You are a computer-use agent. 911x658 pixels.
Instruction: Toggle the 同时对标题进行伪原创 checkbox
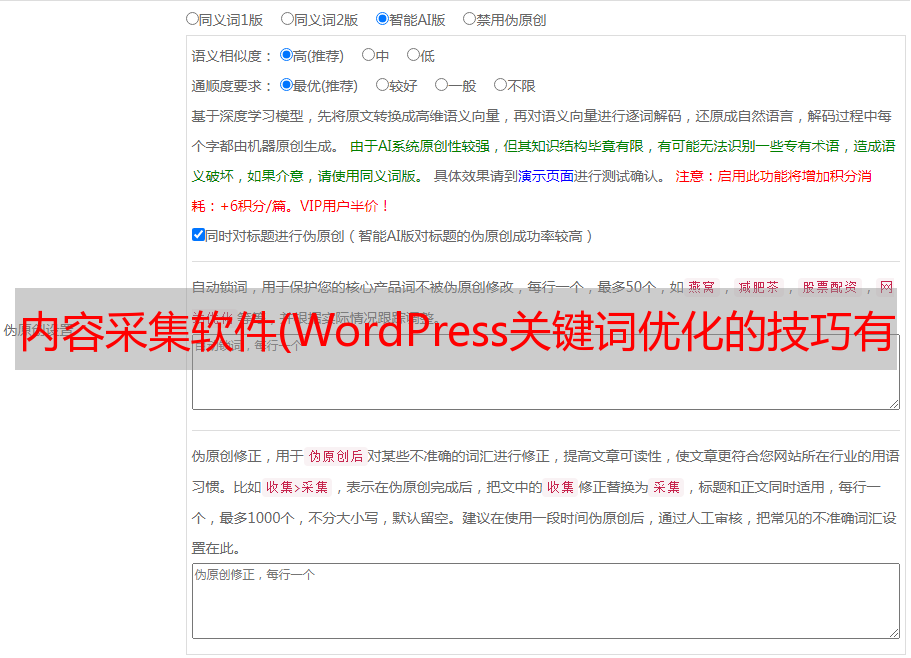(198, 235)
